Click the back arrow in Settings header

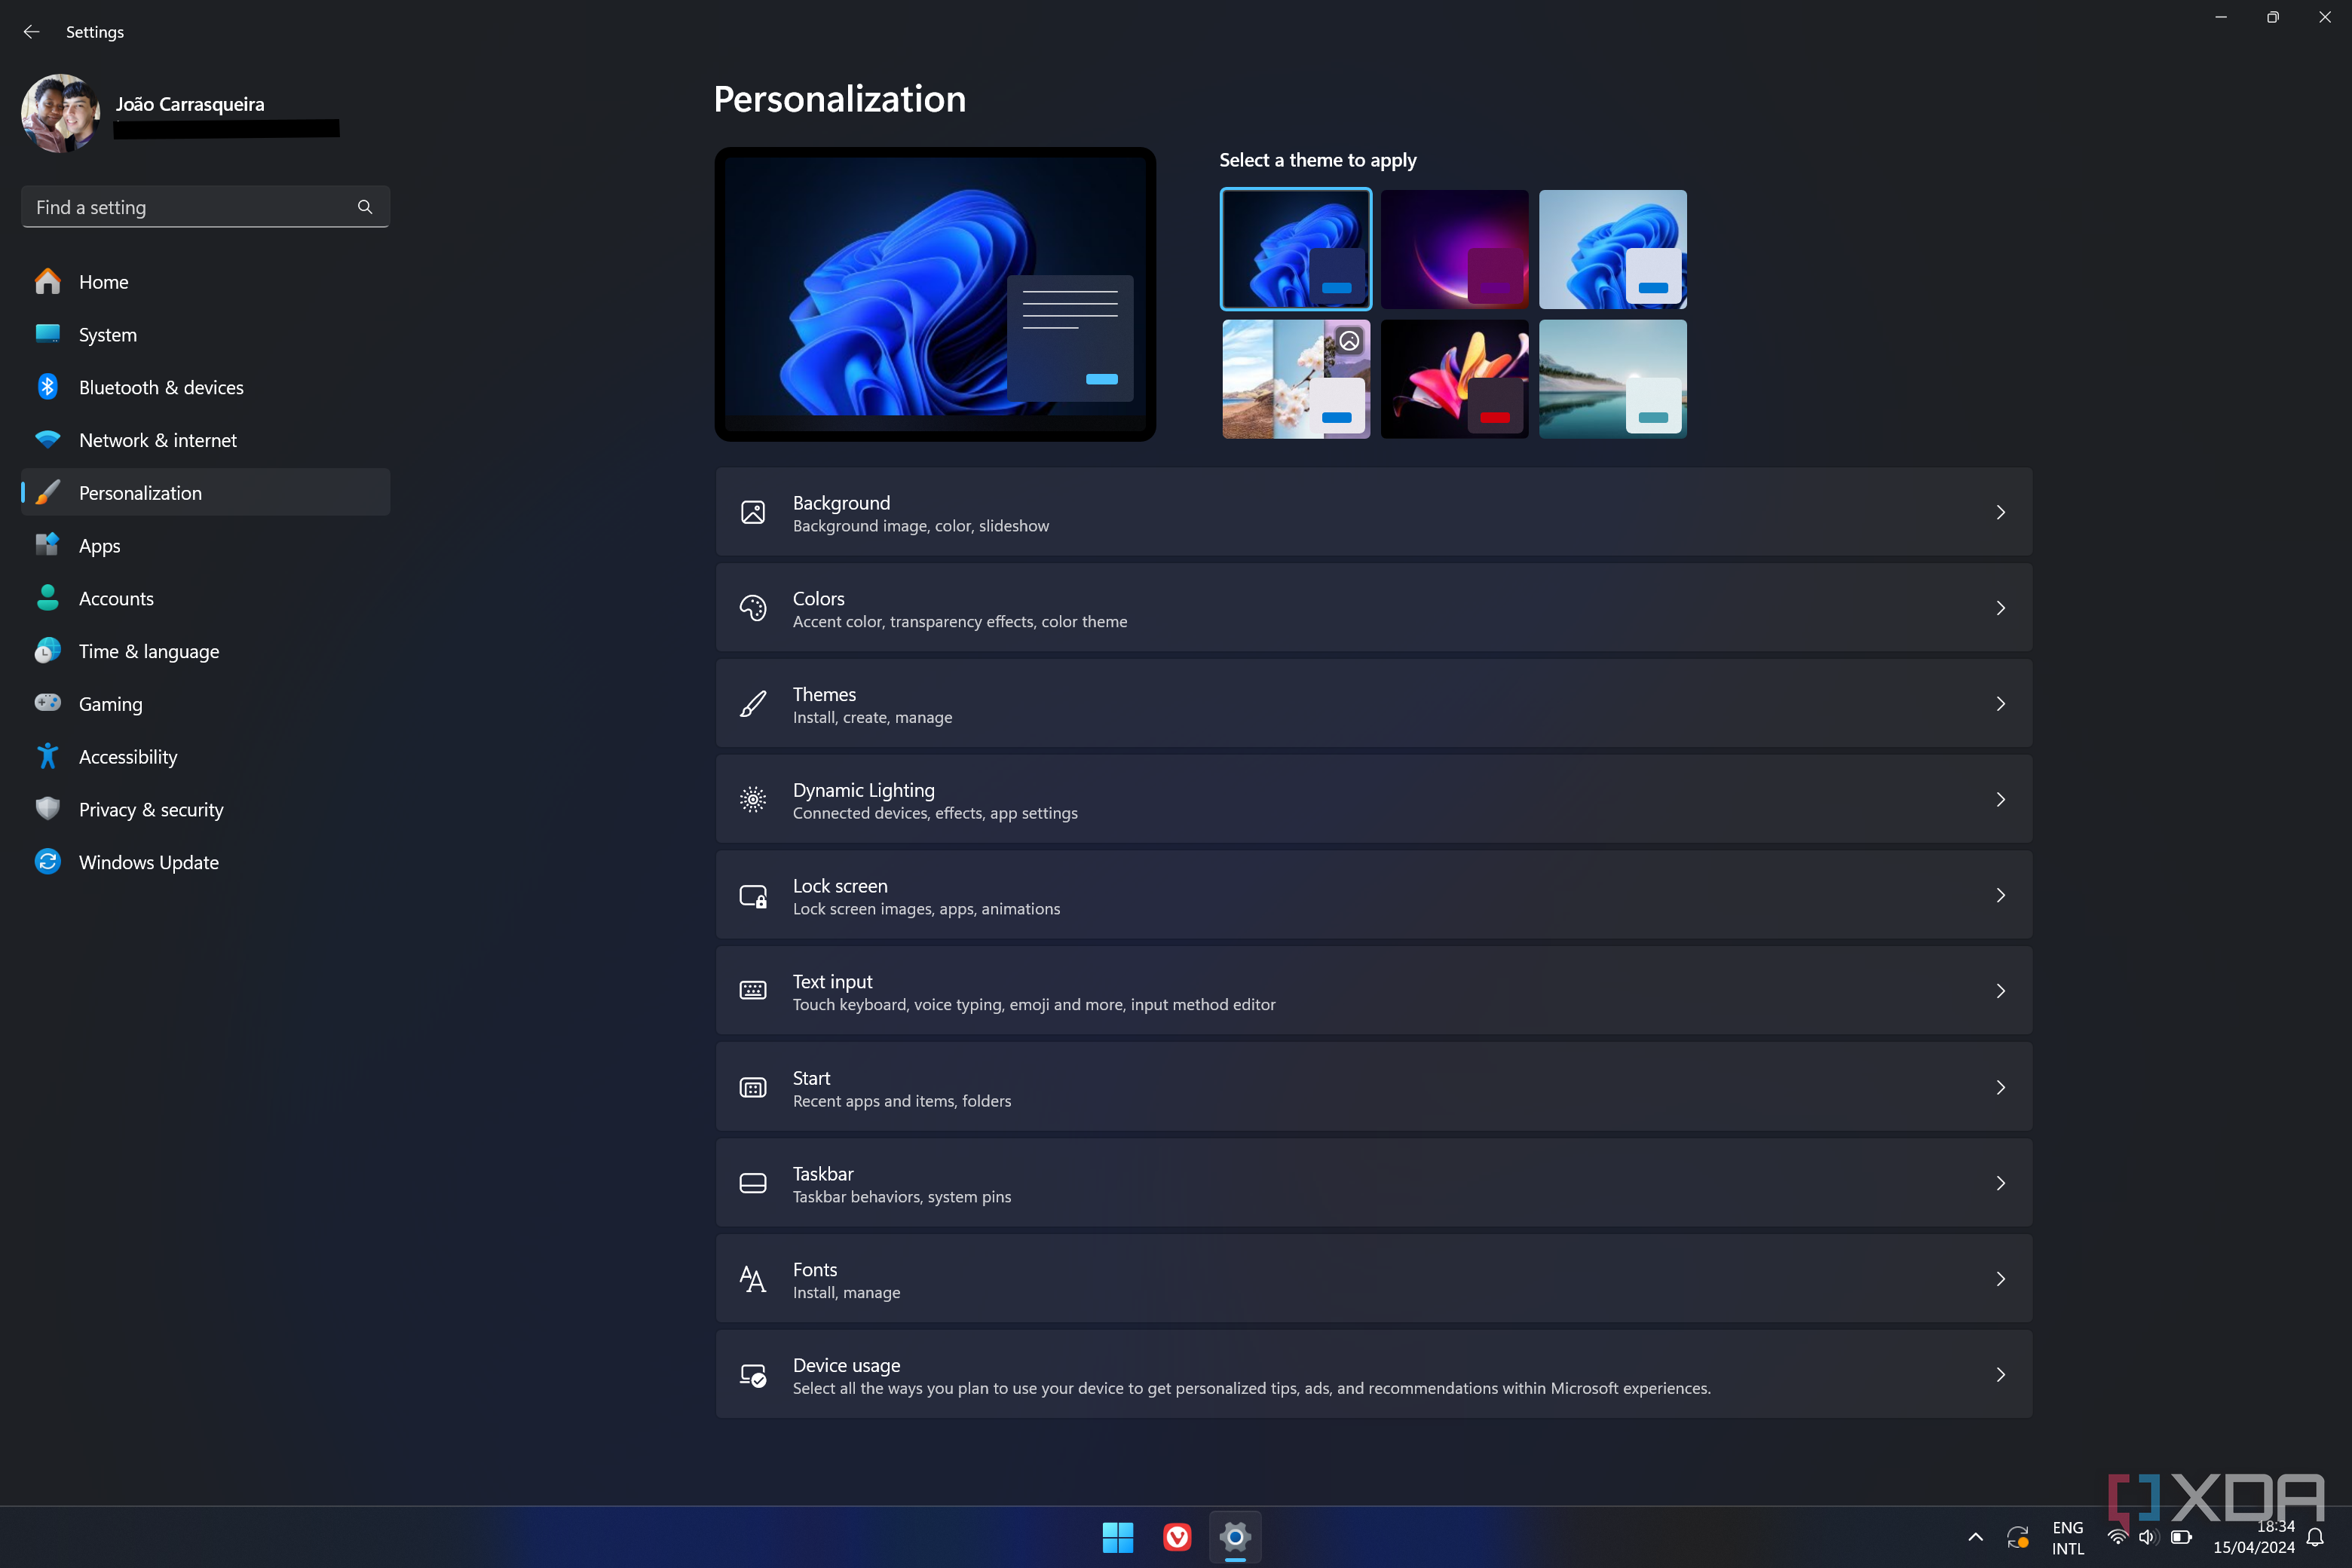(31, 32)
